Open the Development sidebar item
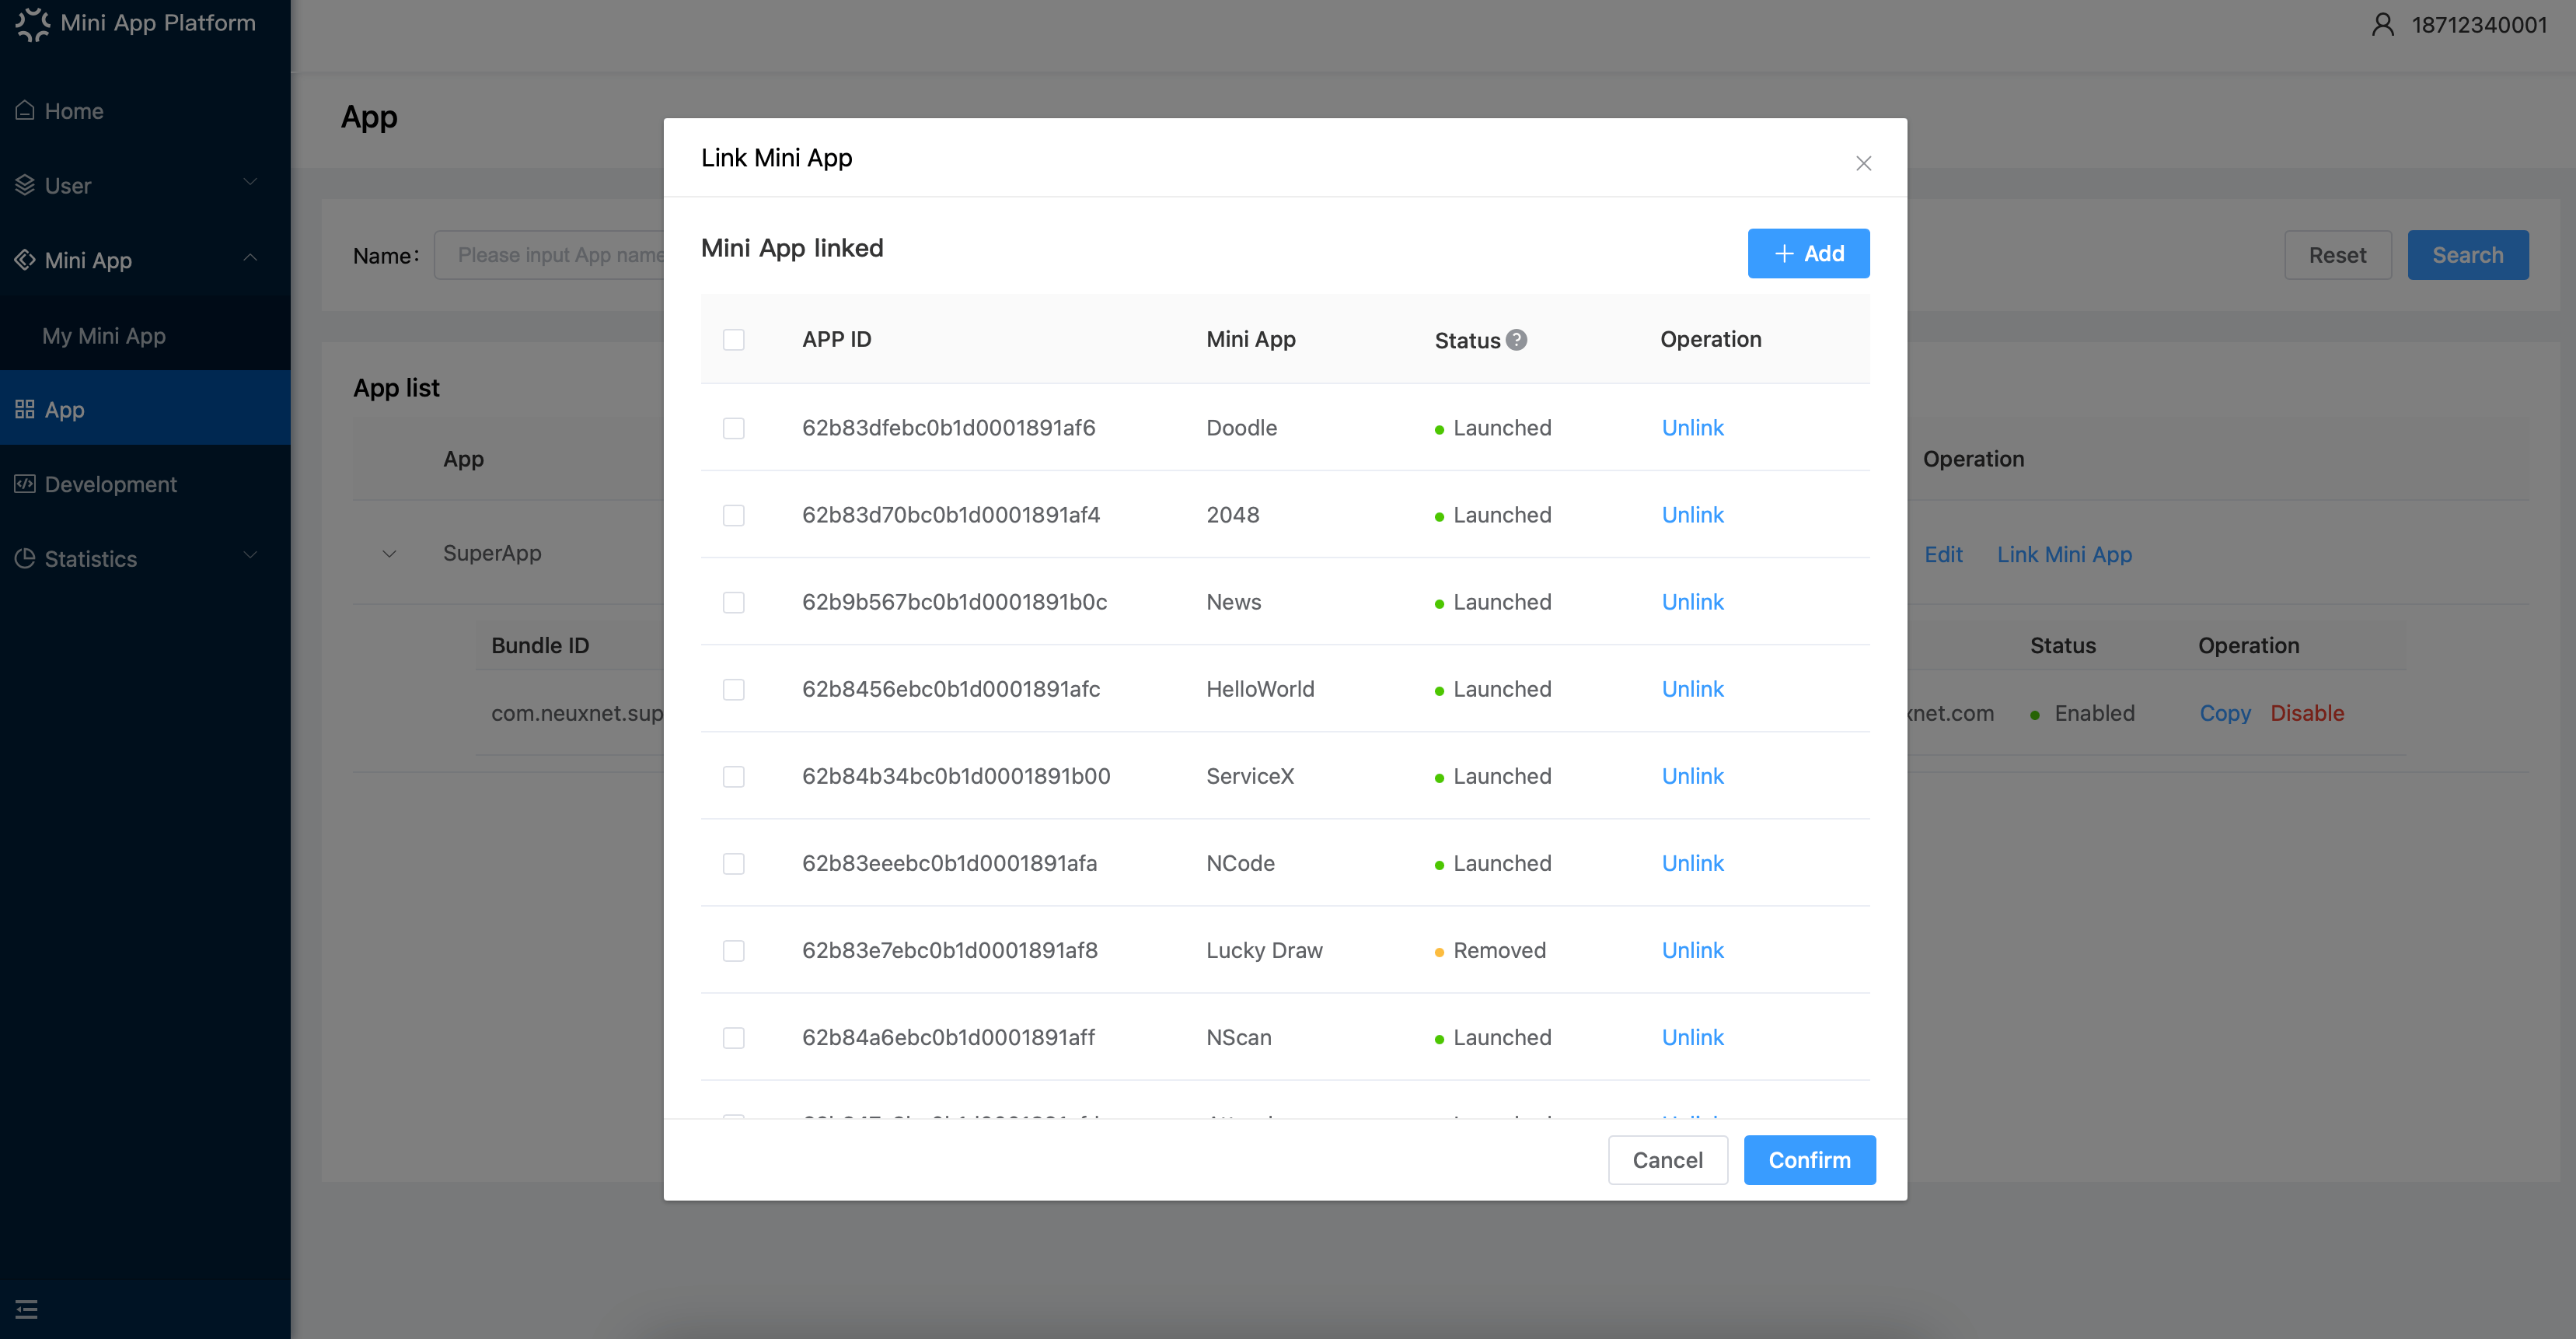The height and width of the screenshot is (1339, 2576). (x=145, y=484)
